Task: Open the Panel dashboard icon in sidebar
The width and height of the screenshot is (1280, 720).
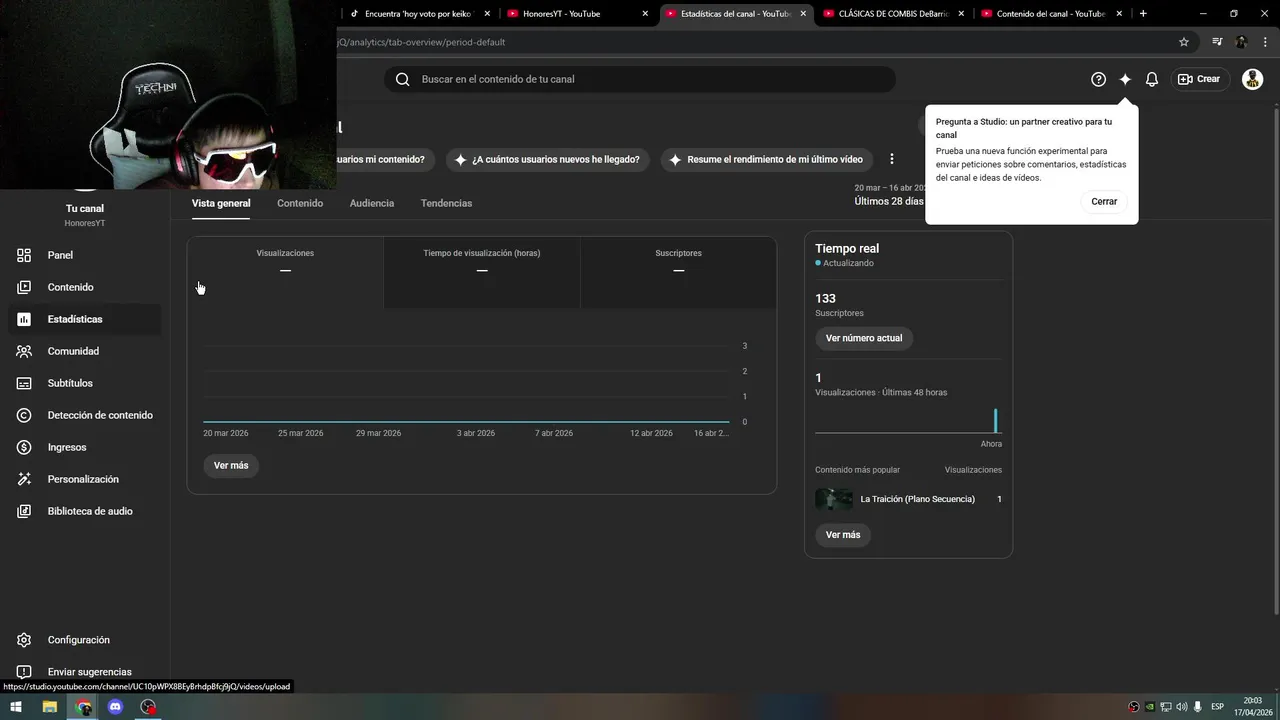Action: point(24,255)
